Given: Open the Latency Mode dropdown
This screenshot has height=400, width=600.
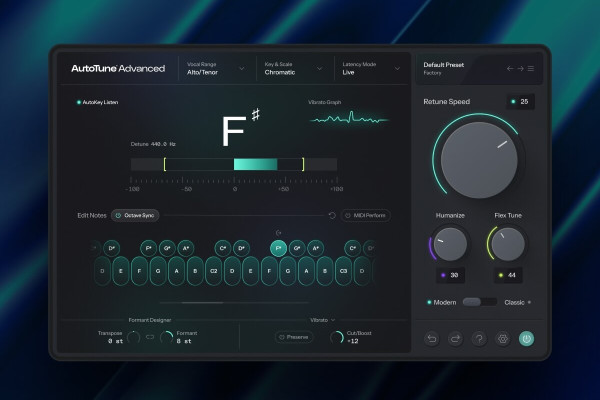Looking at the screenshot, I should 371,69.
